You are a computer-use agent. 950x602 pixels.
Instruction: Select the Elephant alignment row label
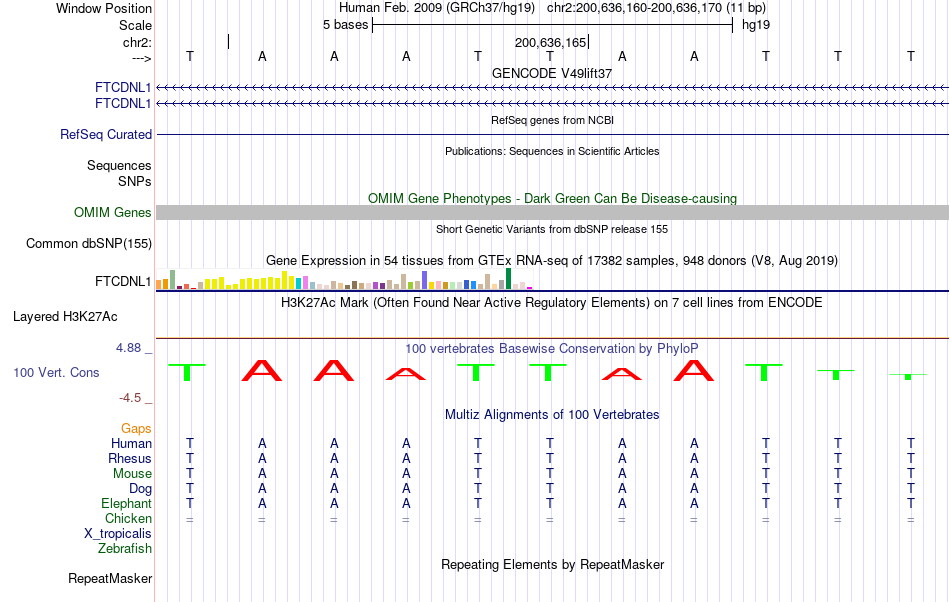[x=127, y=503]
